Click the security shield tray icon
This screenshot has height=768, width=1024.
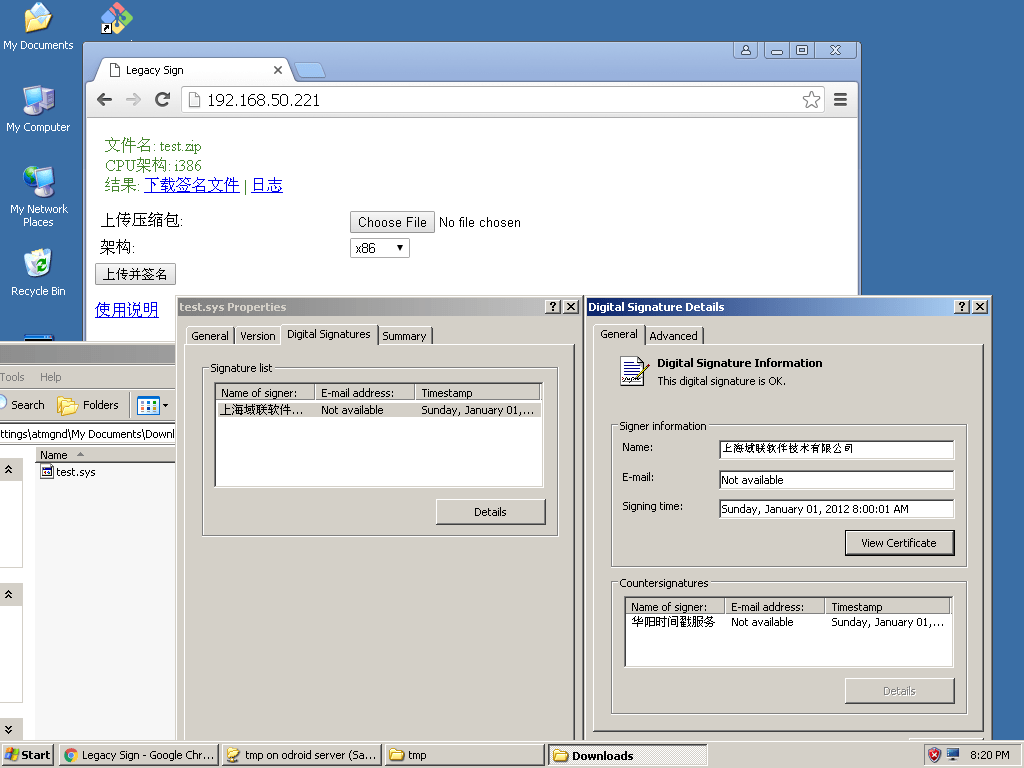934,755
